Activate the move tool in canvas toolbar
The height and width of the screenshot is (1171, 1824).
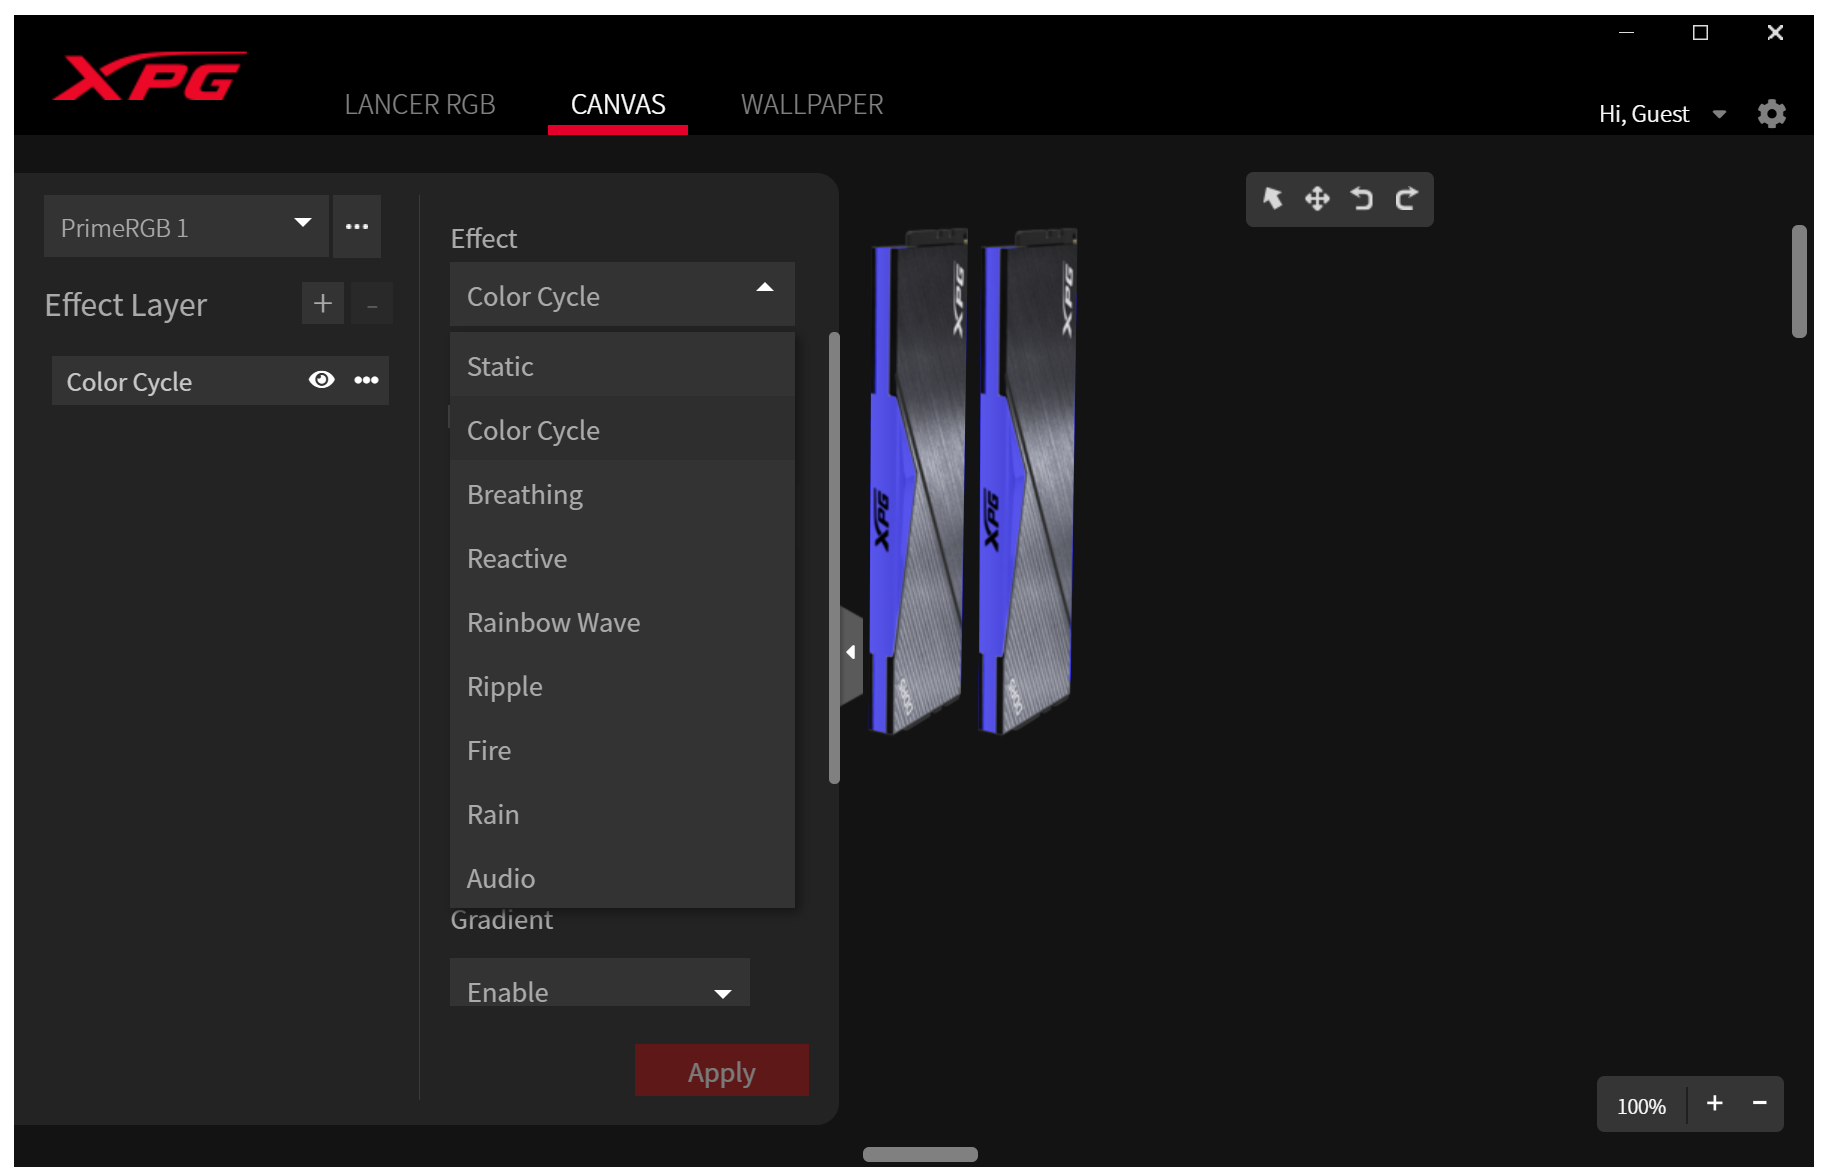pyautogui.click(x=1317, y=199)
